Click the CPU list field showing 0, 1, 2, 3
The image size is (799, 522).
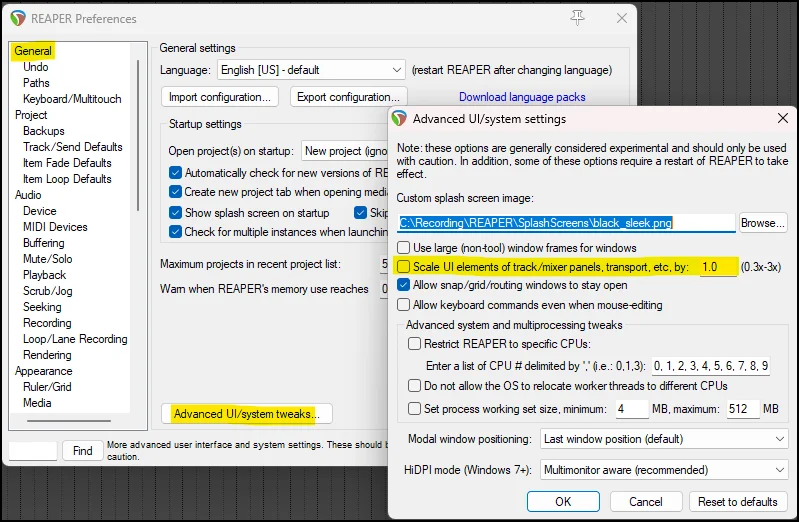[x=711, y=366]
